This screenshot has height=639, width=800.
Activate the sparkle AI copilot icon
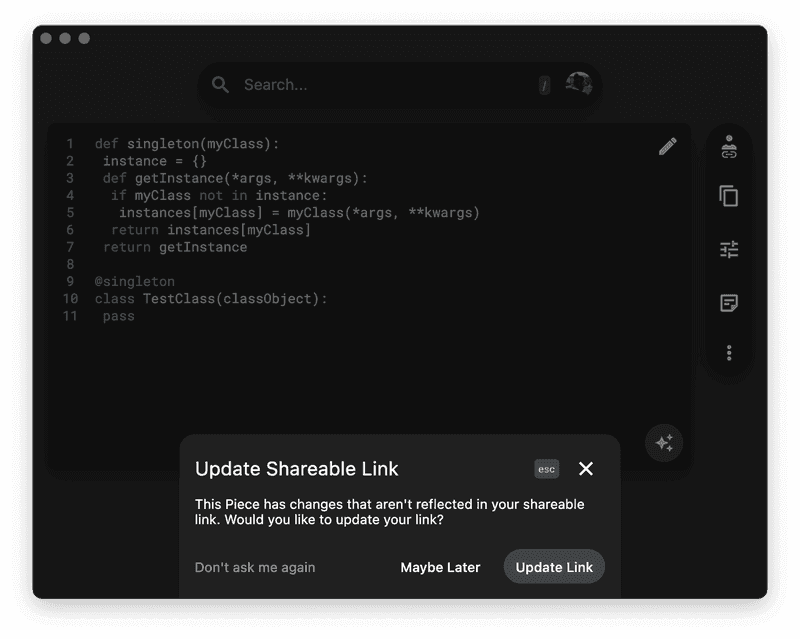click(662, 443)
